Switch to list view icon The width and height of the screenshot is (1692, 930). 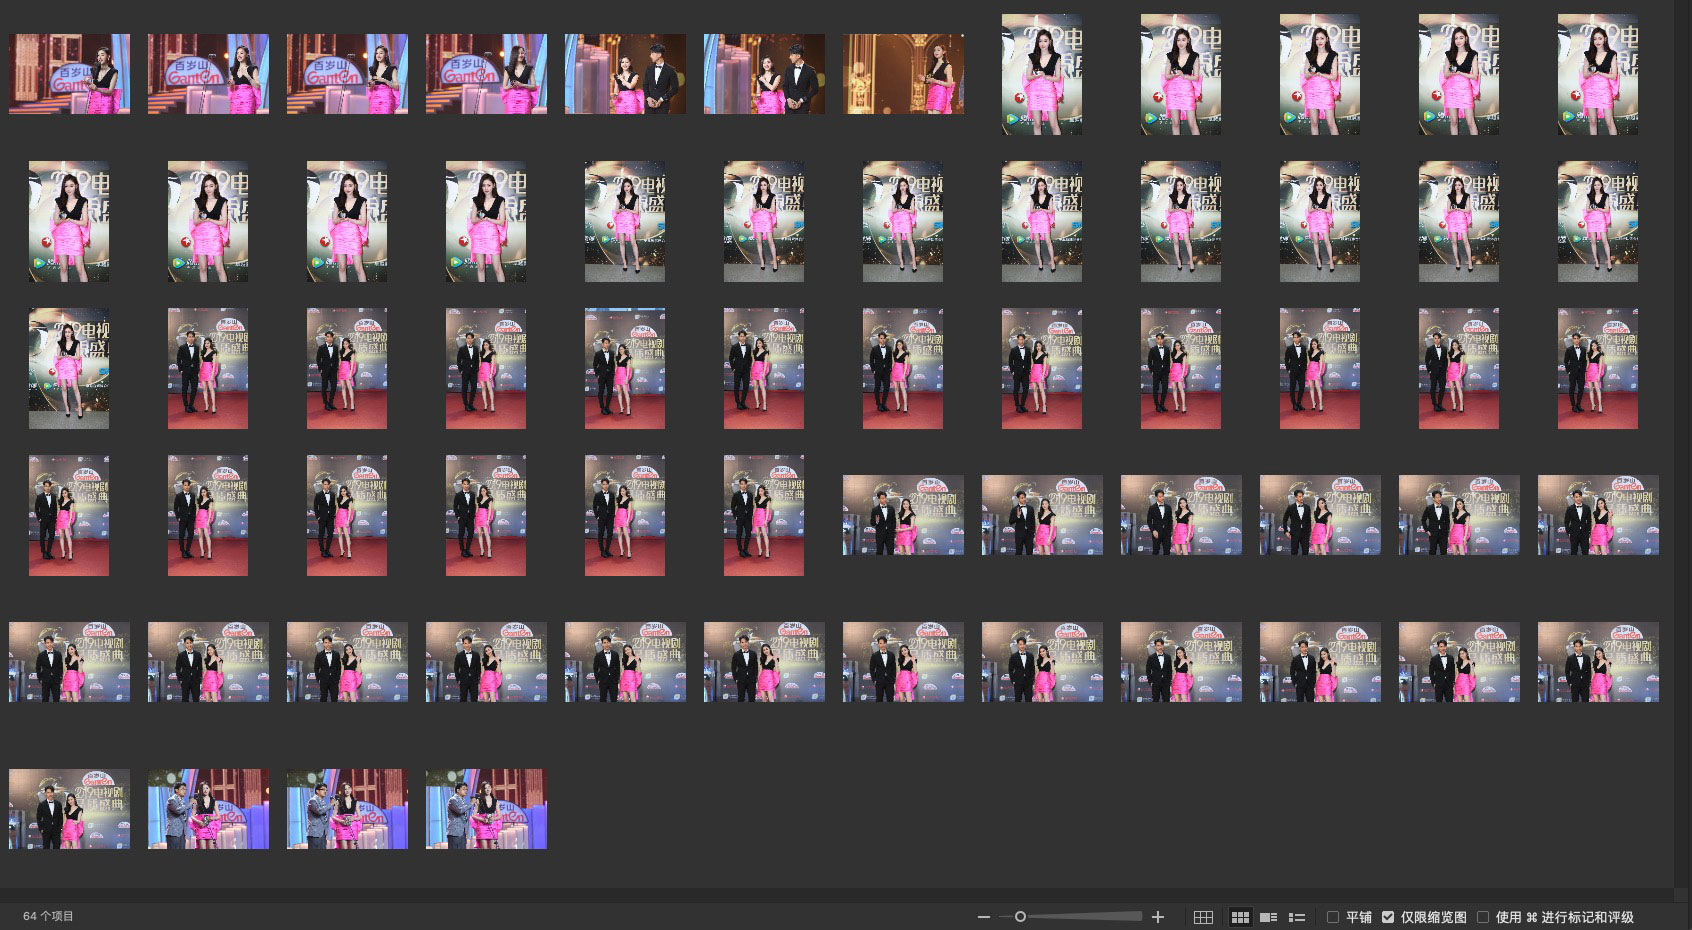(x=1297, y=917)
